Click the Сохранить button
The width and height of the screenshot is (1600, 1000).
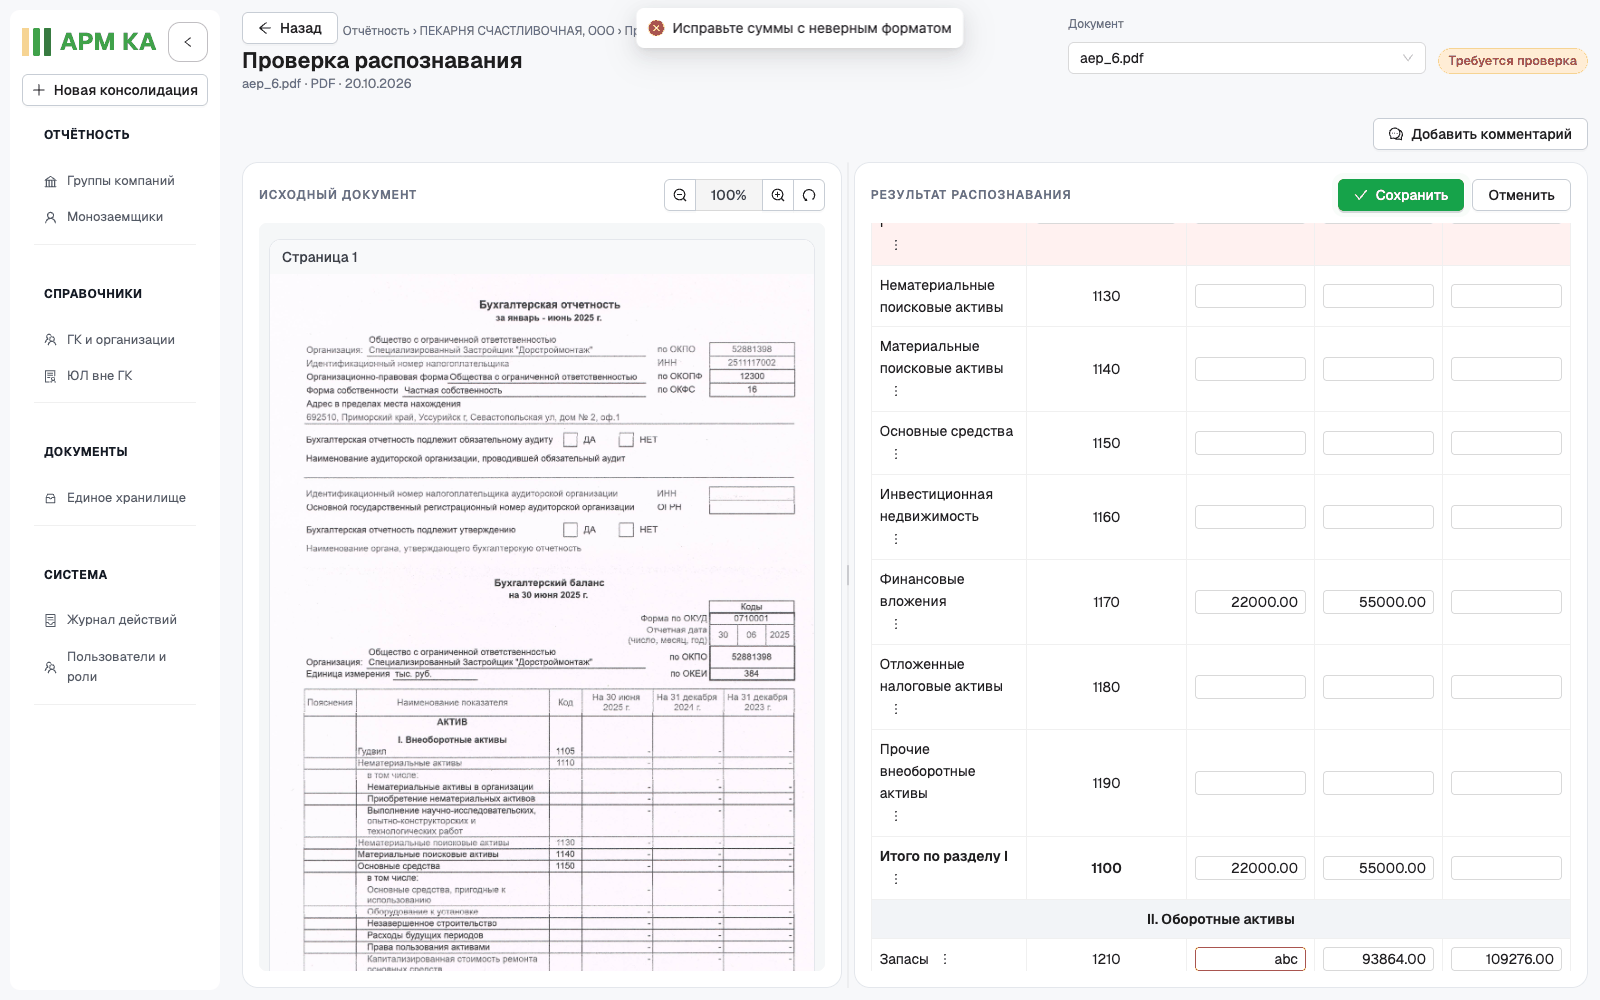1400,195
